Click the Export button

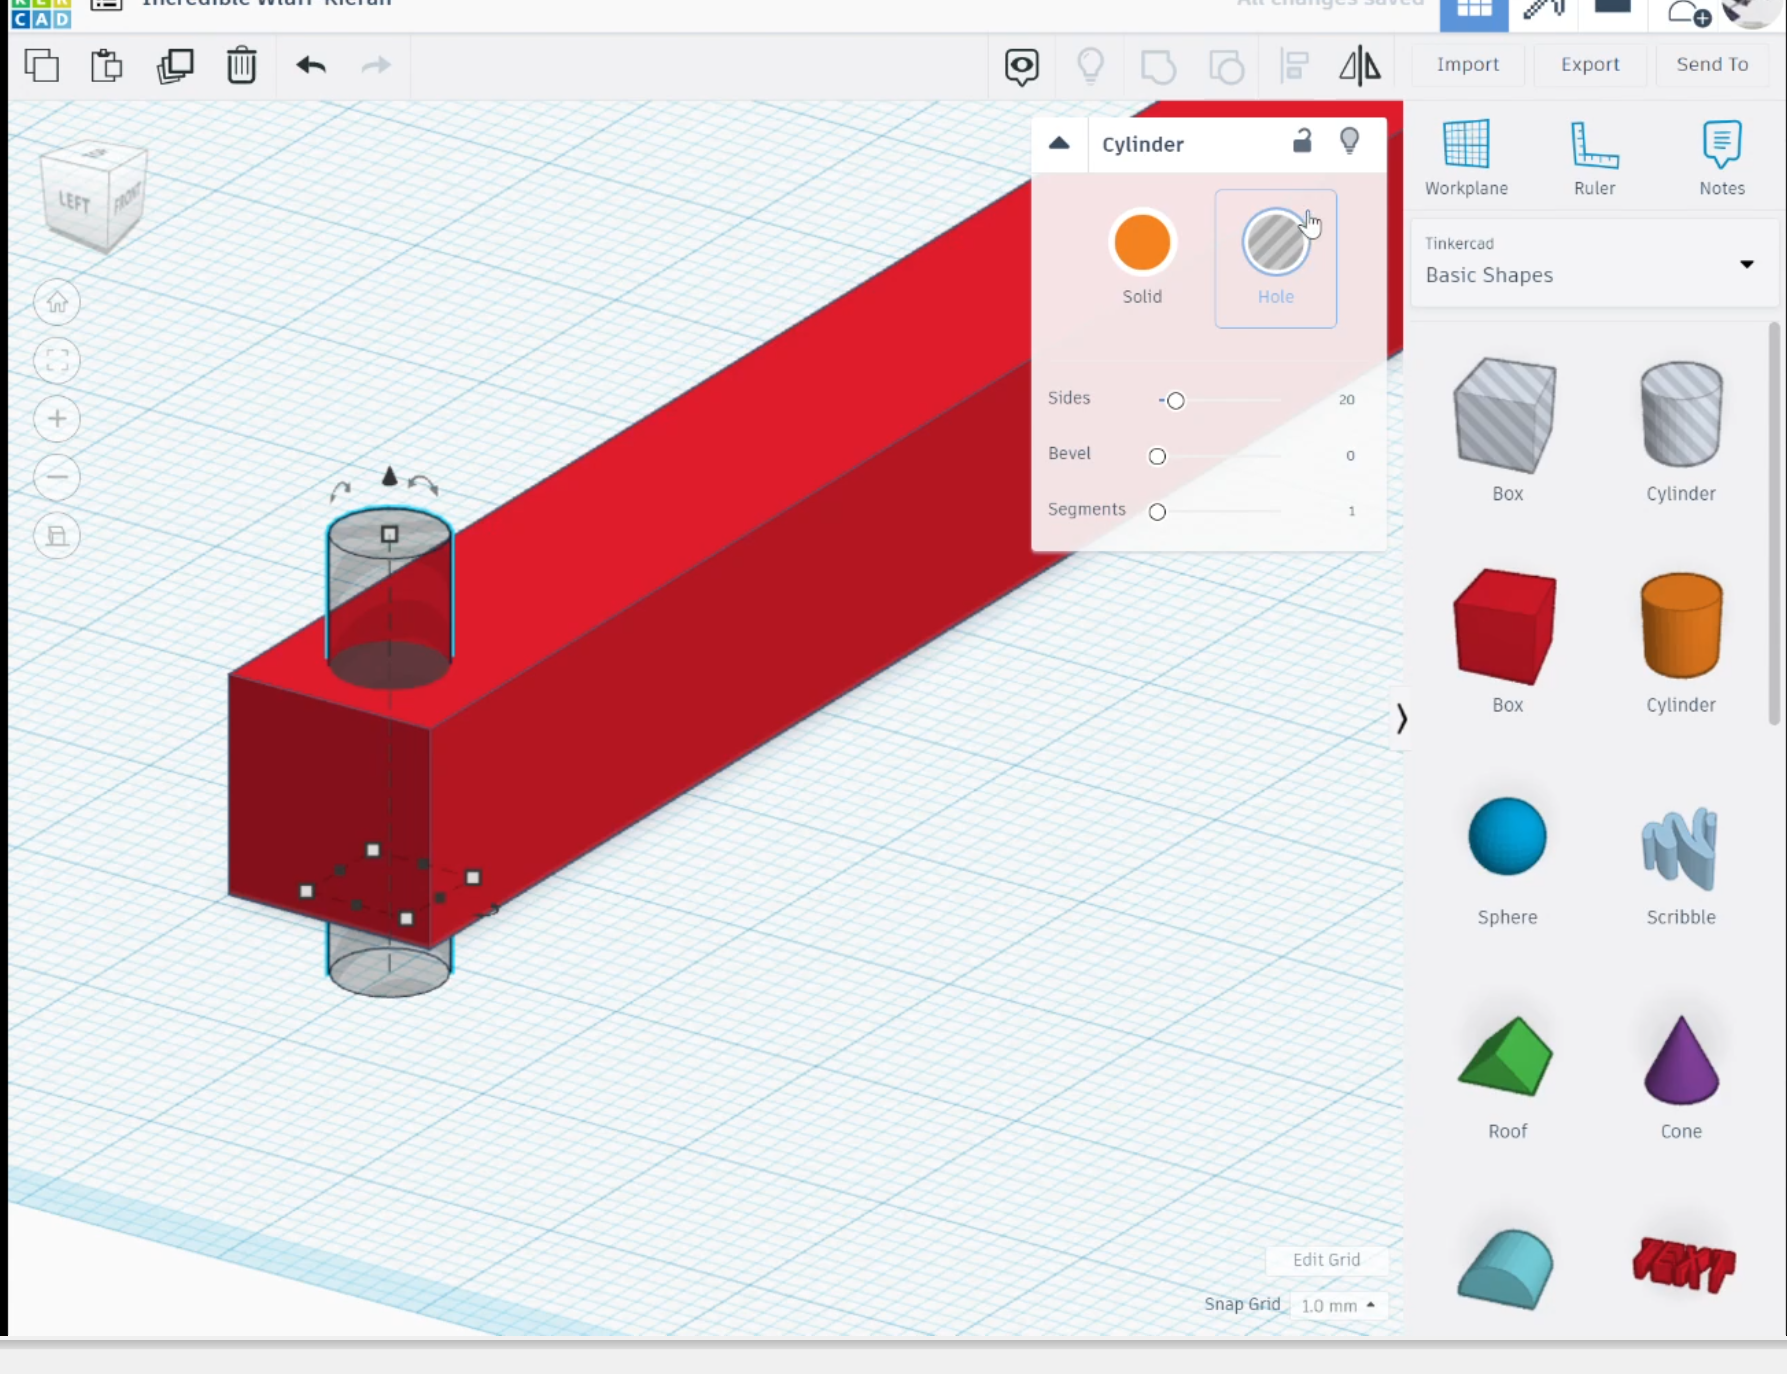tap(1590, 64)
